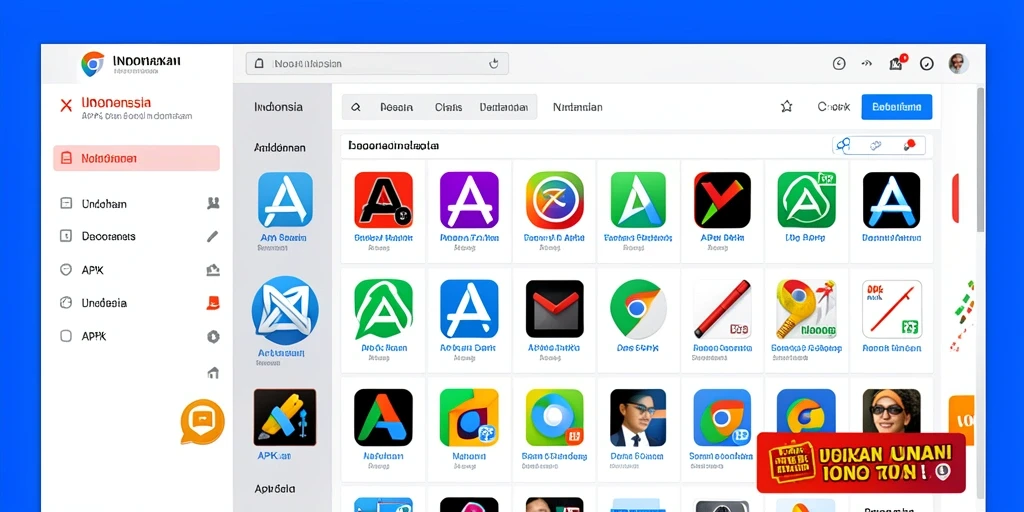Click the round icon left of first APK row
This screenshot has width=1024, height=512.
65,270
